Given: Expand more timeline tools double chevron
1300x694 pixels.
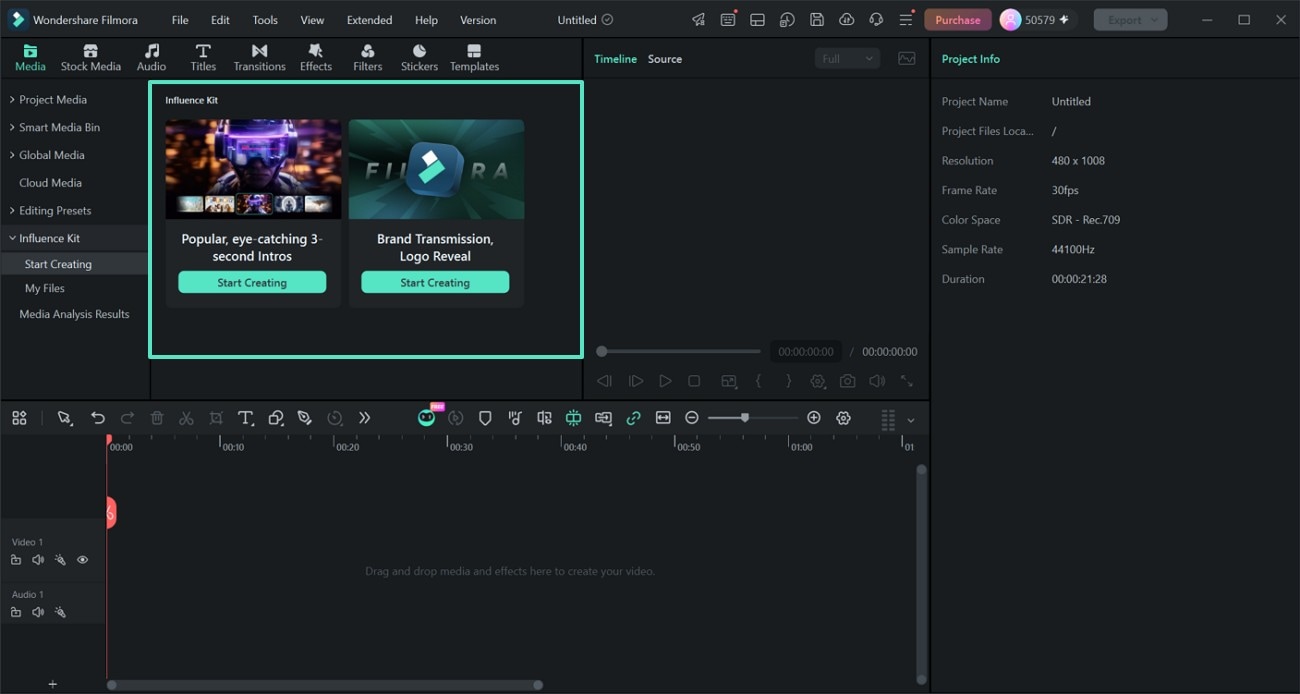Looking at the screenshot, I should (364, 418).
